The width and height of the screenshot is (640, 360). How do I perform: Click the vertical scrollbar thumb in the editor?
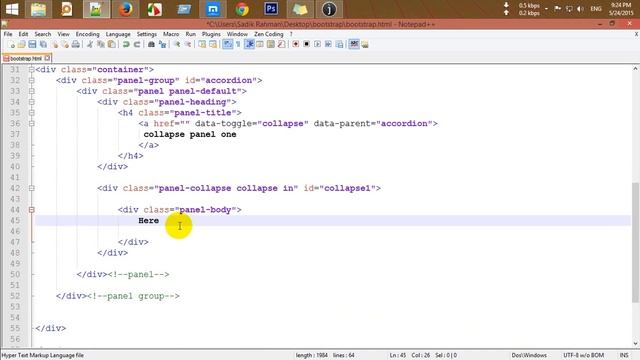[x=635, y=243]
